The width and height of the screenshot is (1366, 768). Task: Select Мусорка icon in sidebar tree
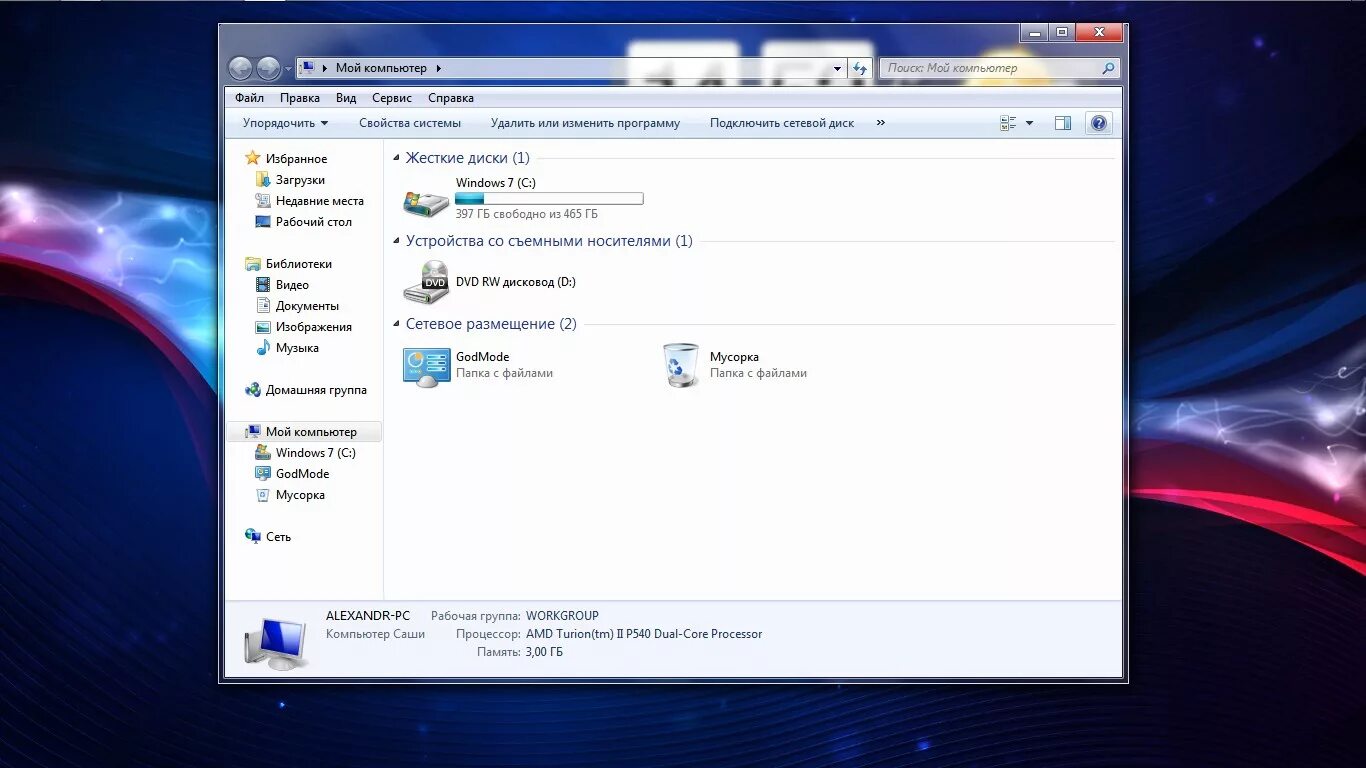(x=263, y=495)
